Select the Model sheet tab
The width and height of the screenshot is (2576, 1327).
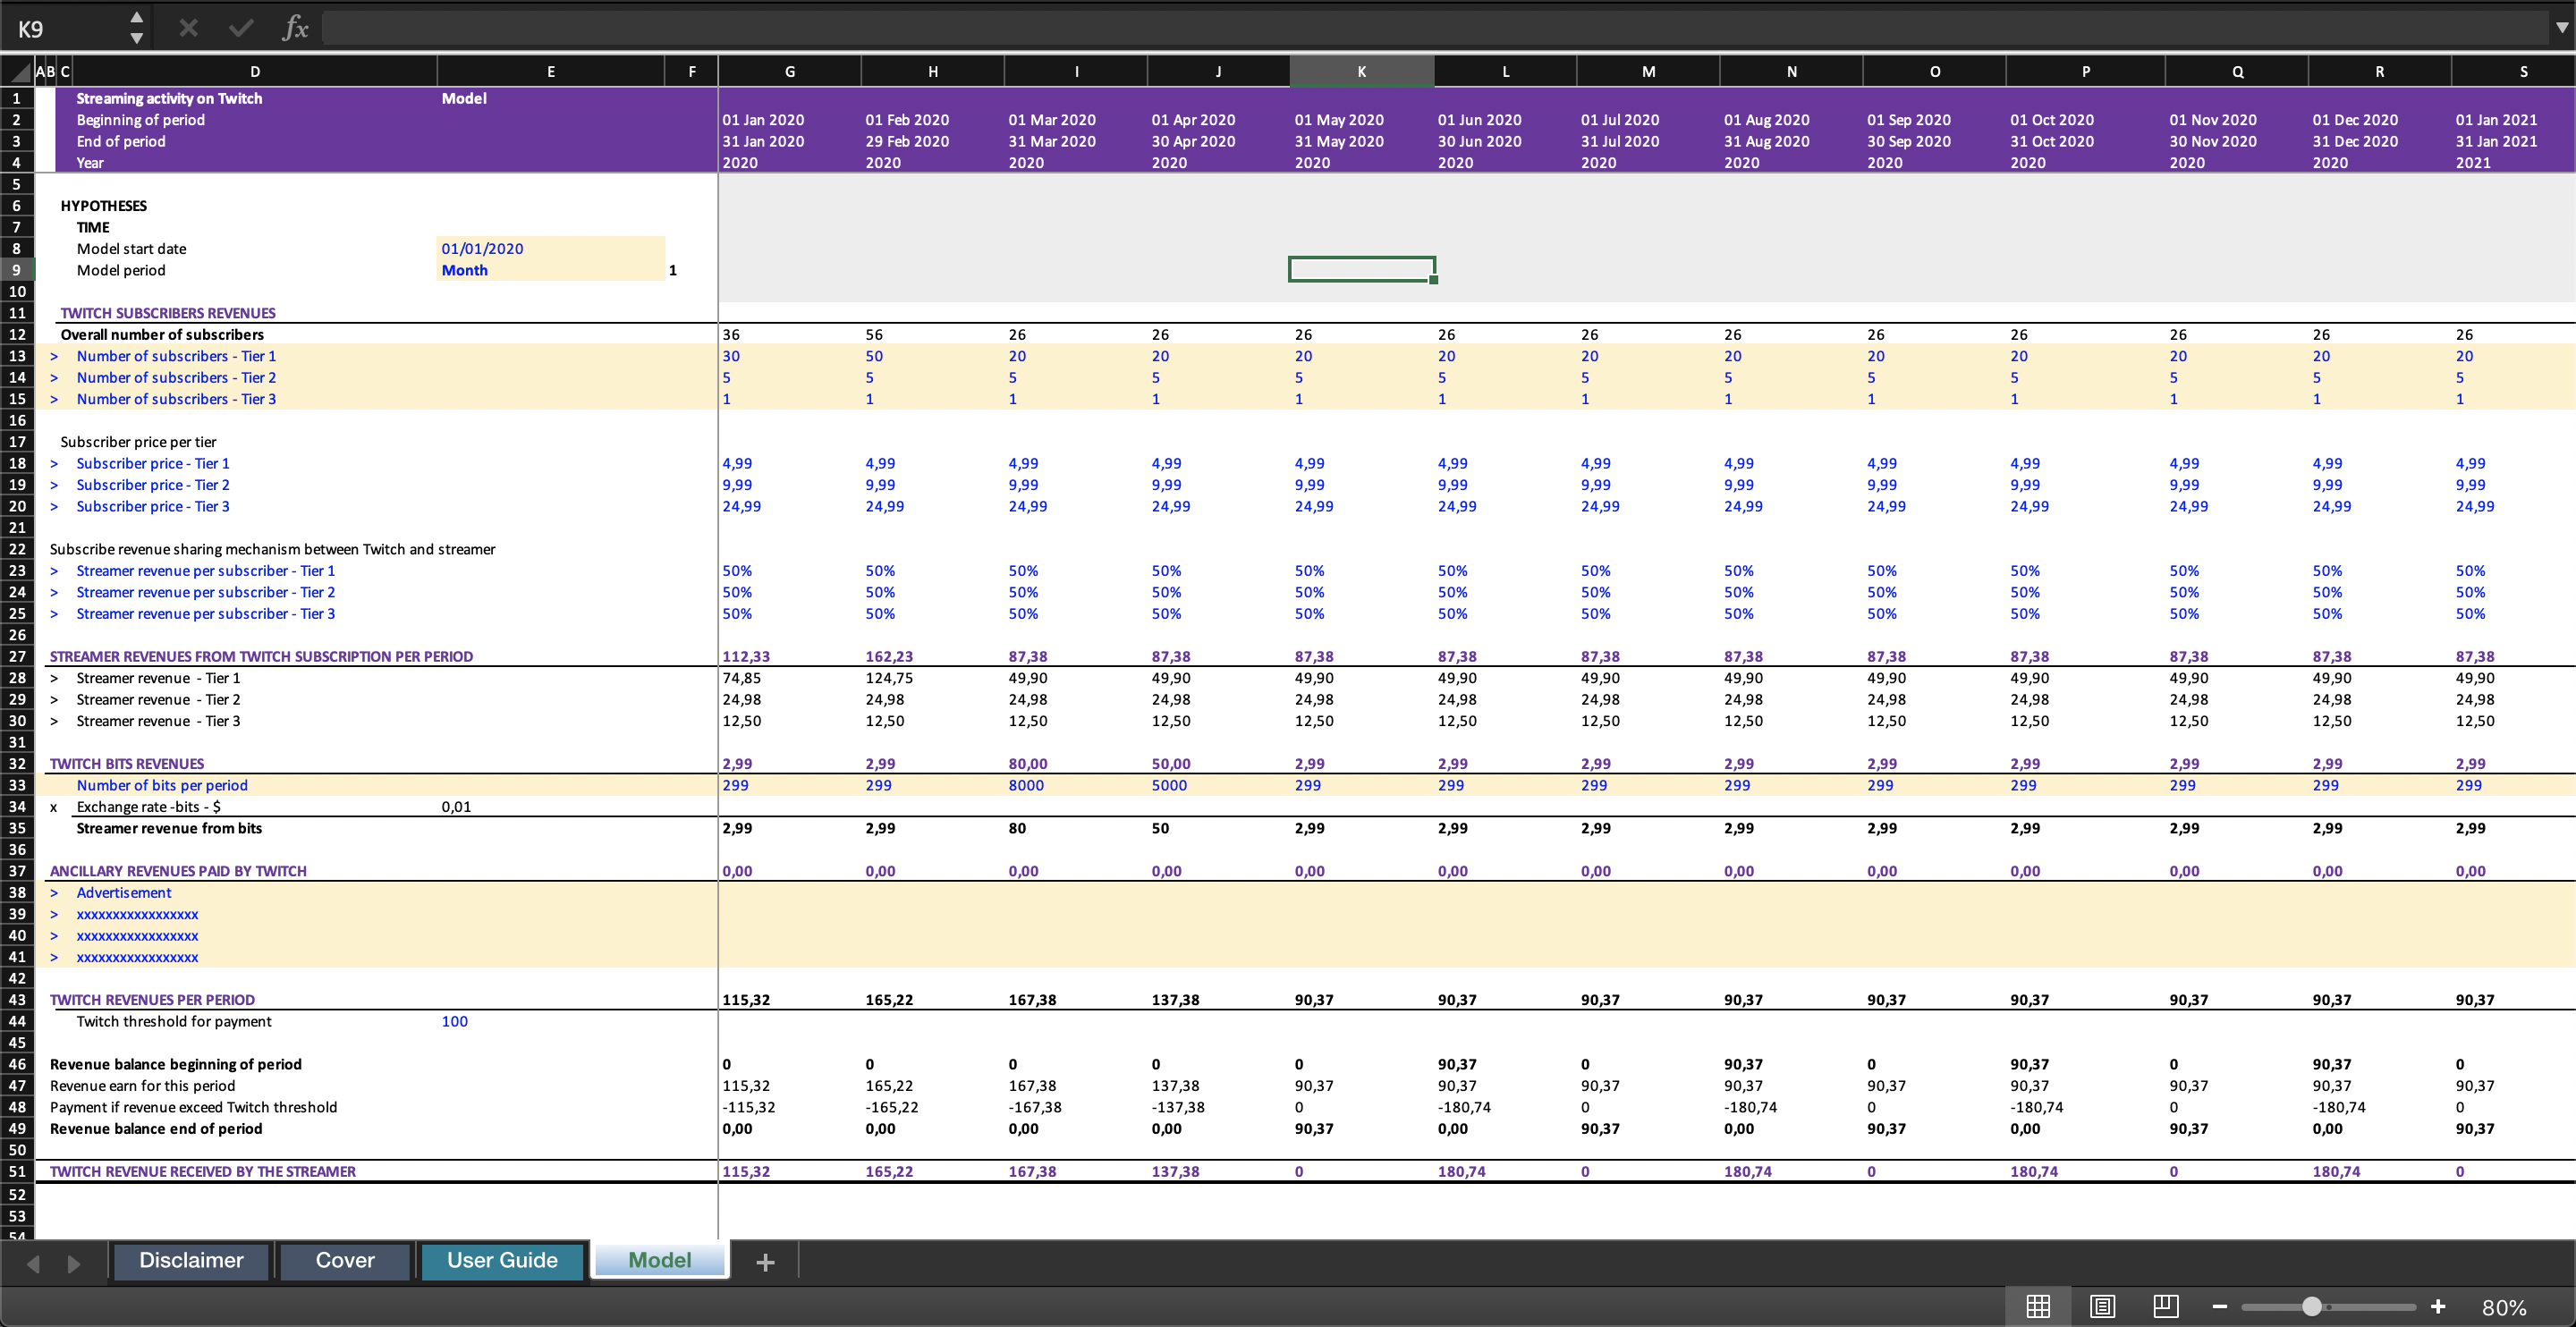click(659, 1260)
